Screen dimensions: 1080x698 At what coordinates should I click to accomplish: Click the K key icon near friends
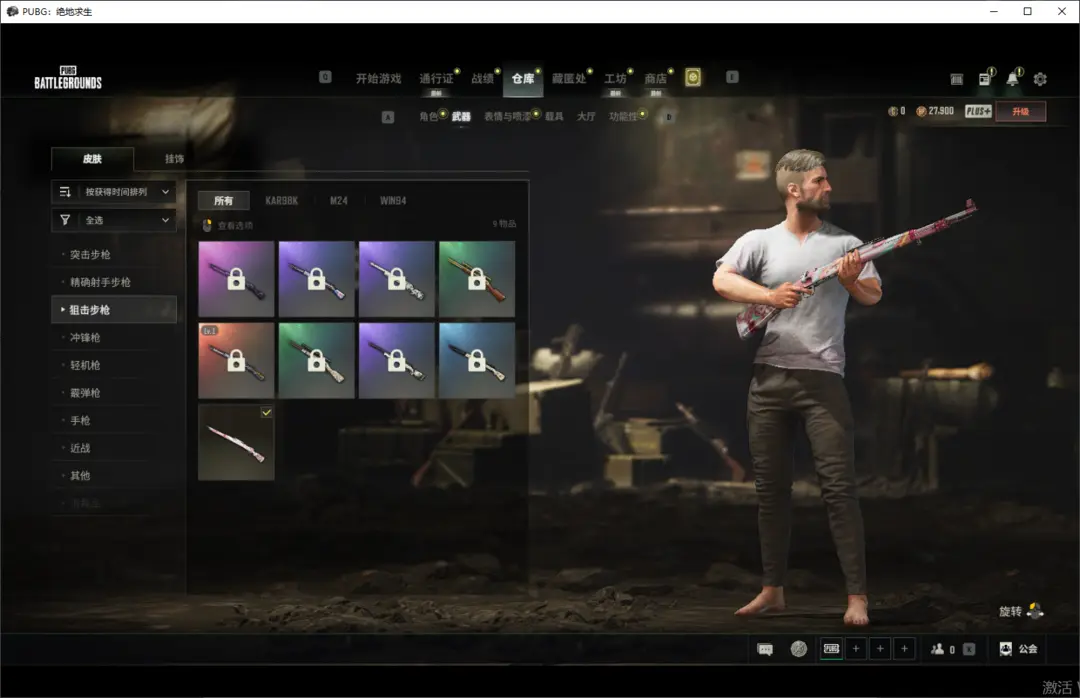pos(969,649)
